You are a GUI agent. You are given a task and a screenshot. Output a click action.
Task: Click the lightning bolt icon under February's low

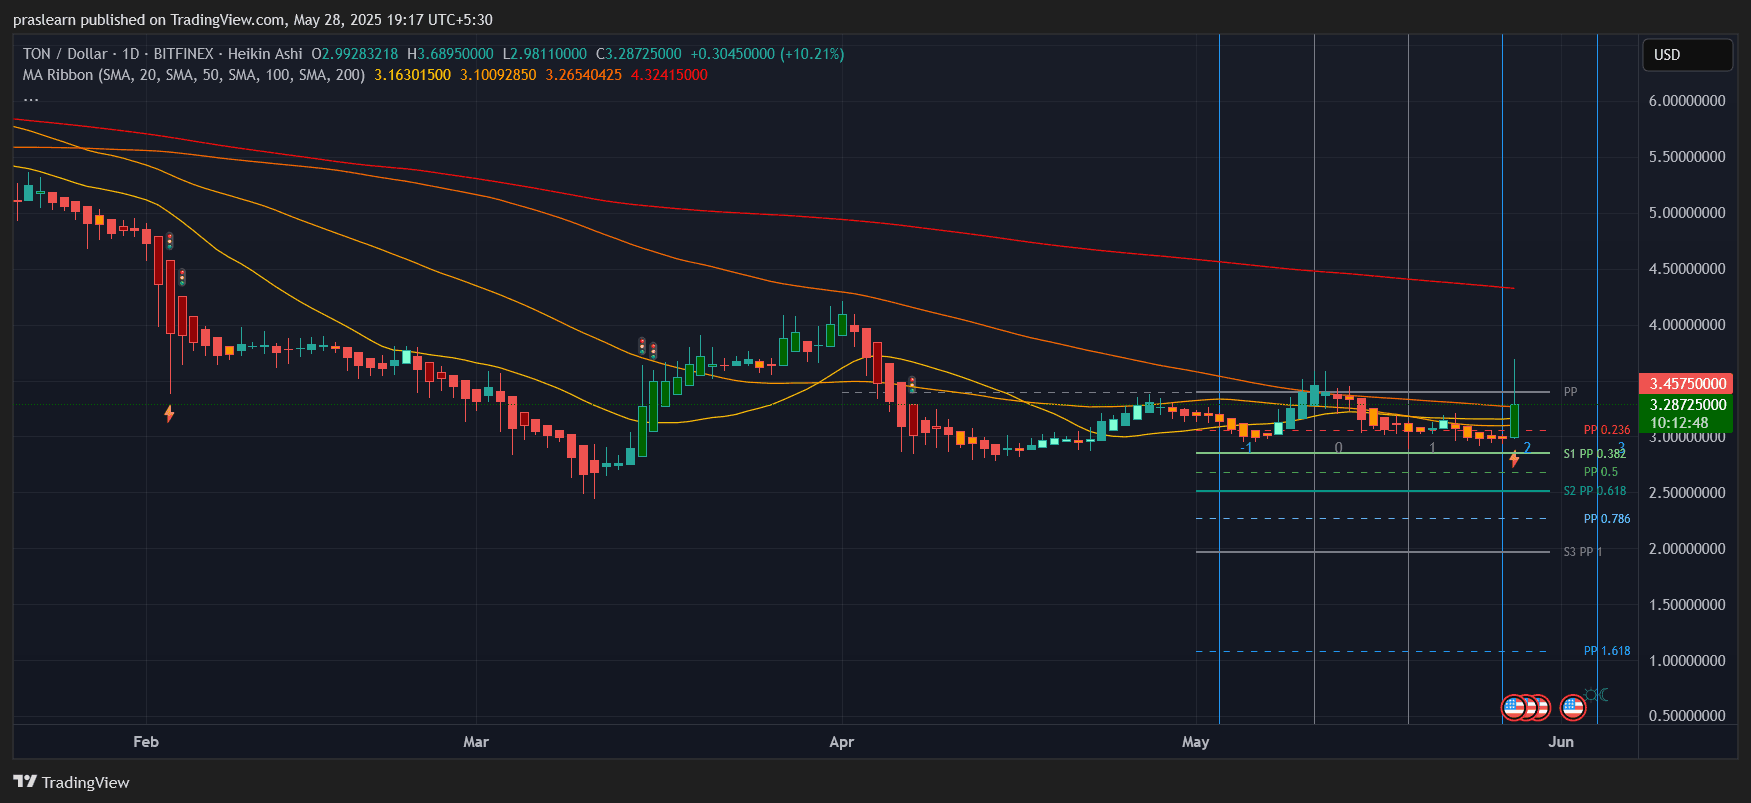click(169, 413)
